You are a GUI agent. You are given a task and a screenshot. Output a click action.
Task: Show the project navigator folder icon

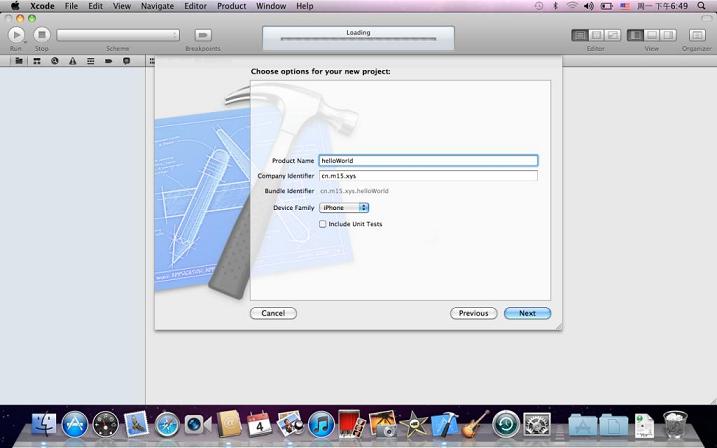(x=19, y=60)
